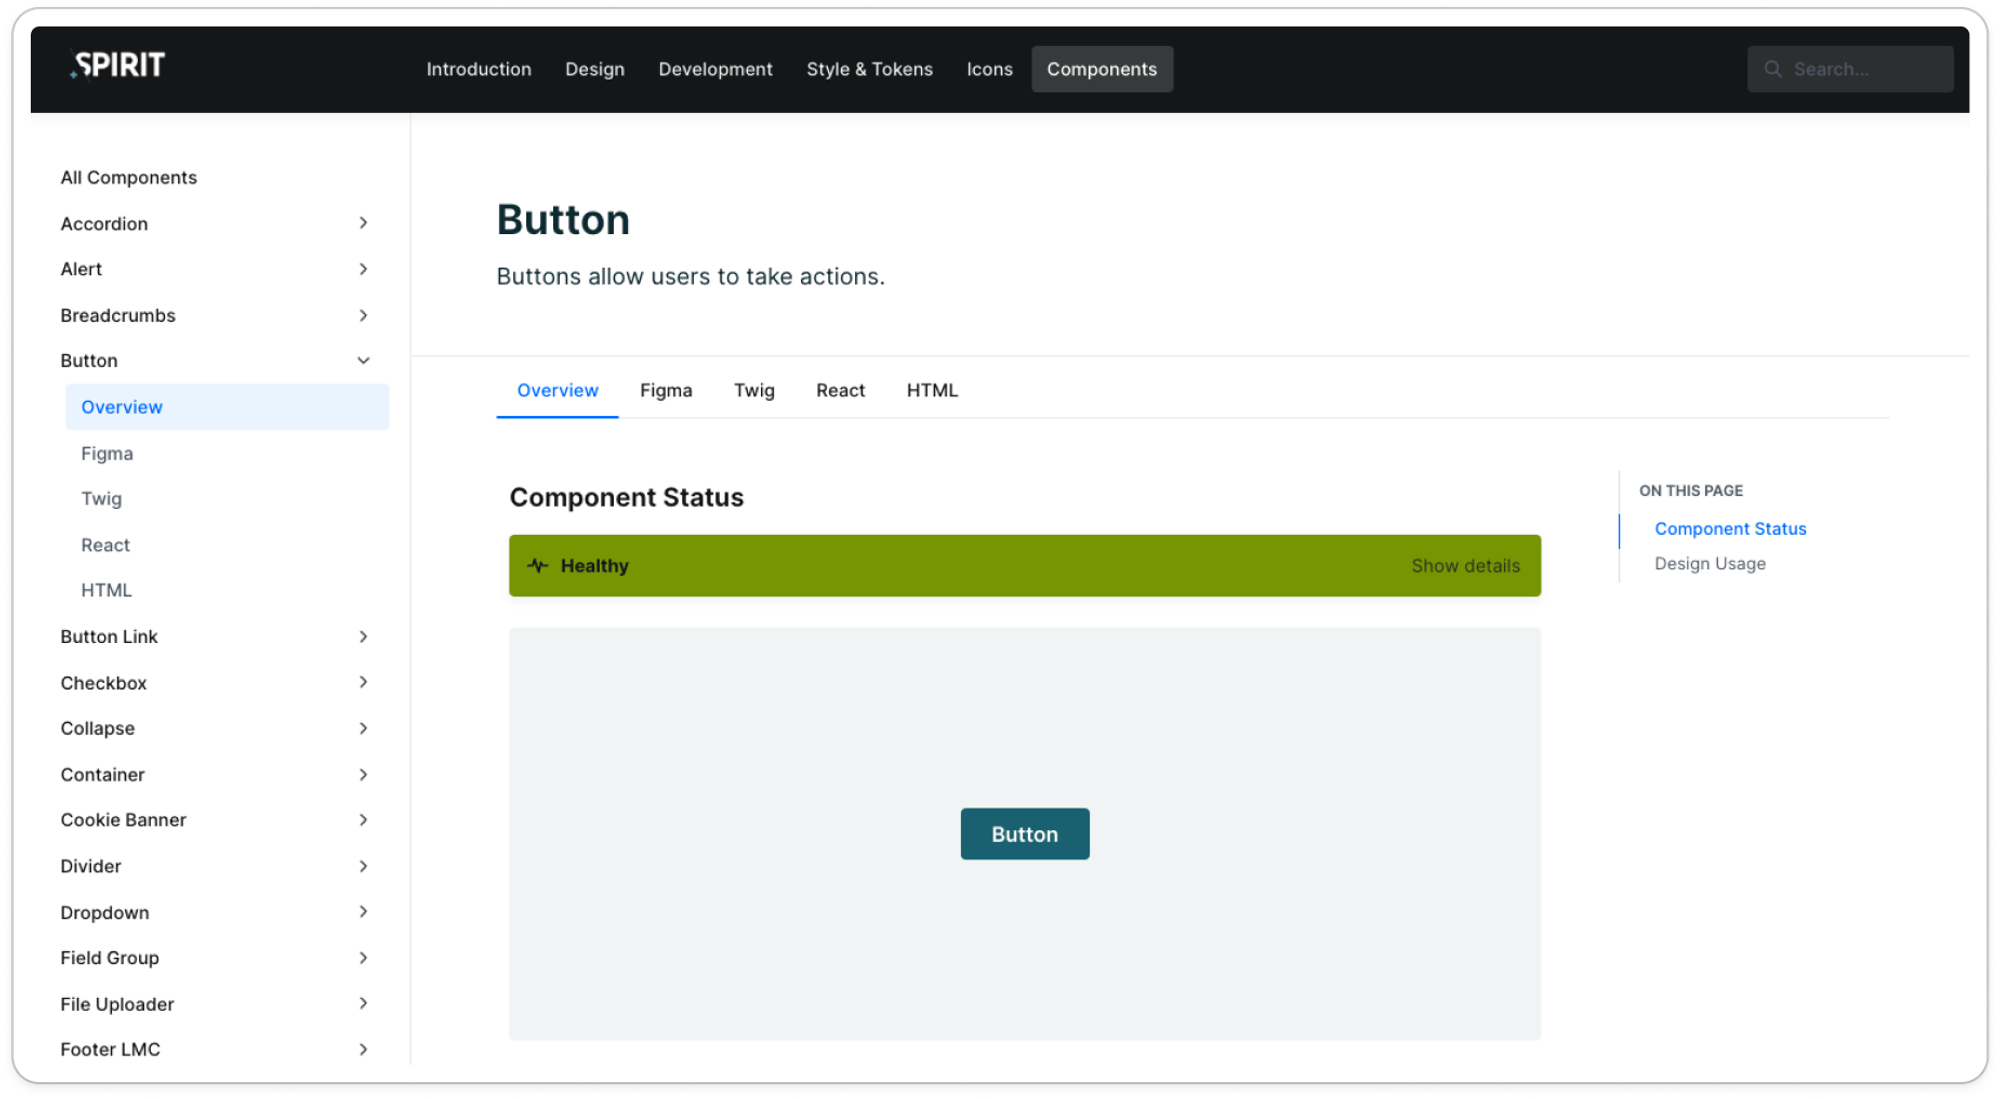Click the Spirit logo in header

[118, 66]
